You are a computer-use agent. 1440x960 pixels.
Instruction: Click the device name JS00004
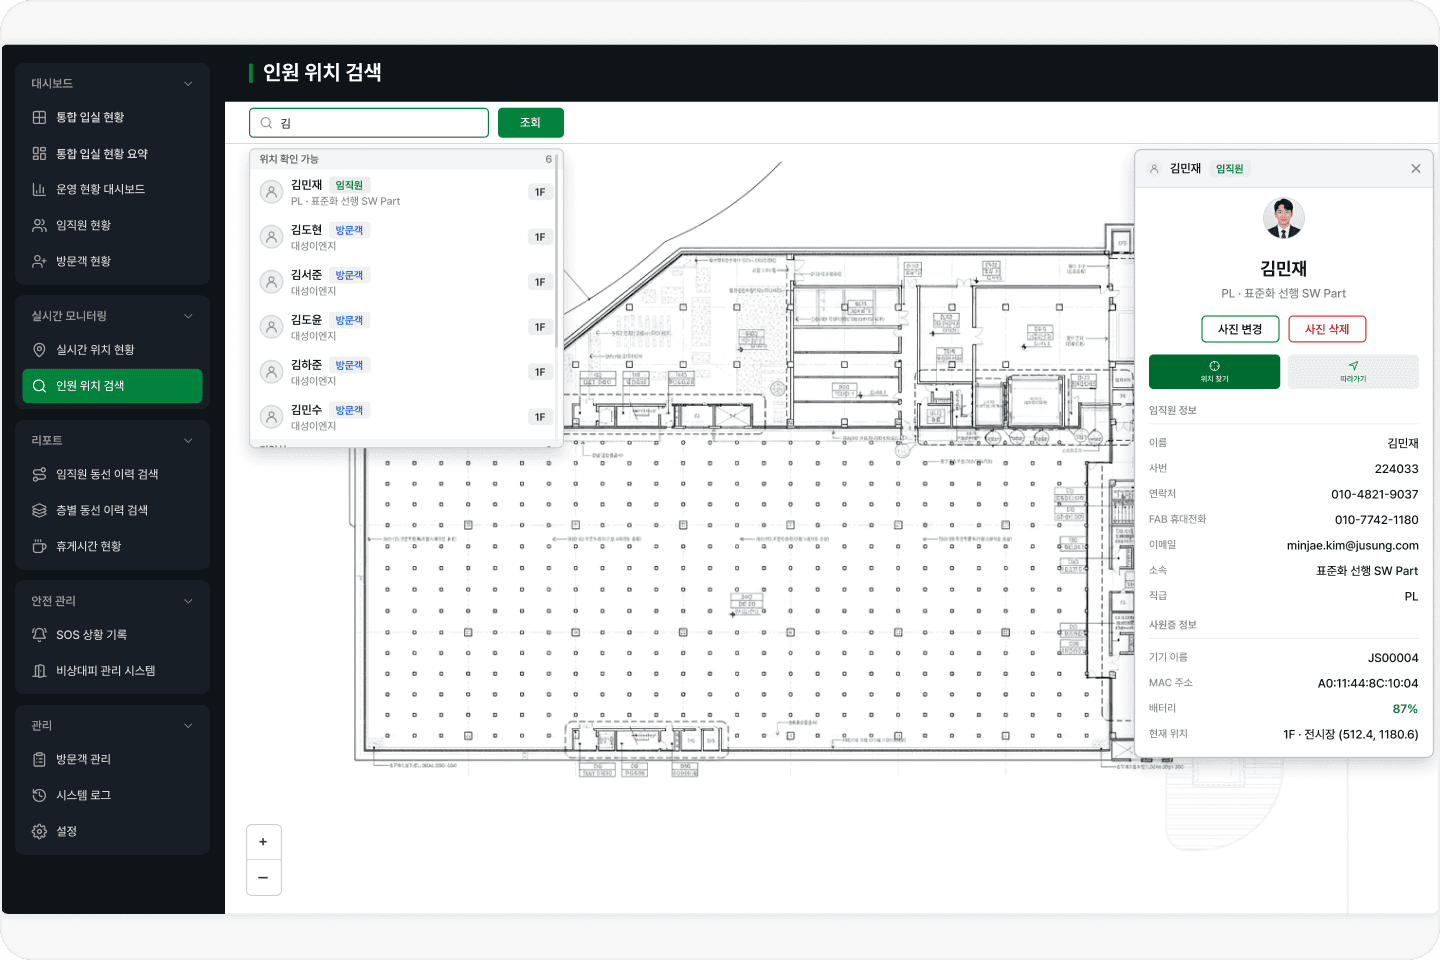pyautogui.click(x=1393, y=658)
